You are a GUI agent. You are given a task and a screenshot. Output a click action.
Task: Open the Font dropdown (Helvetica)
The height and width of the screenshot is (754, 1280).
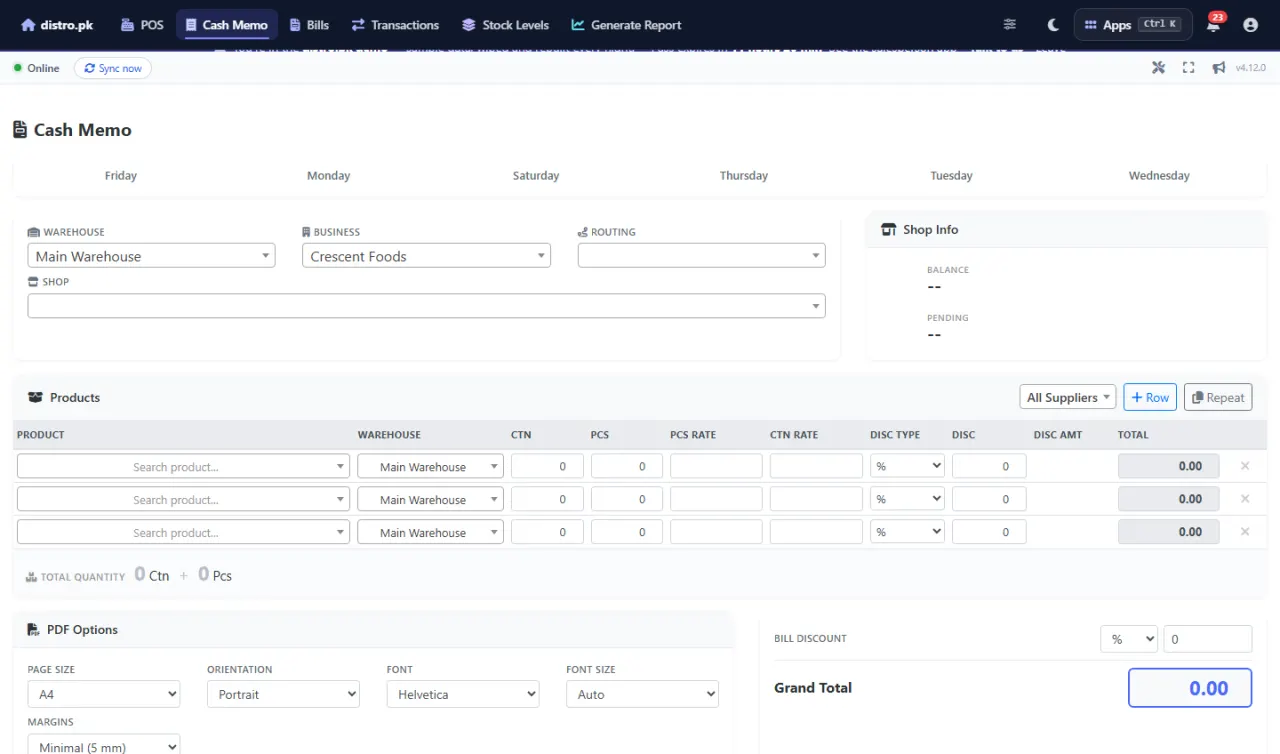tap(463, 694)
